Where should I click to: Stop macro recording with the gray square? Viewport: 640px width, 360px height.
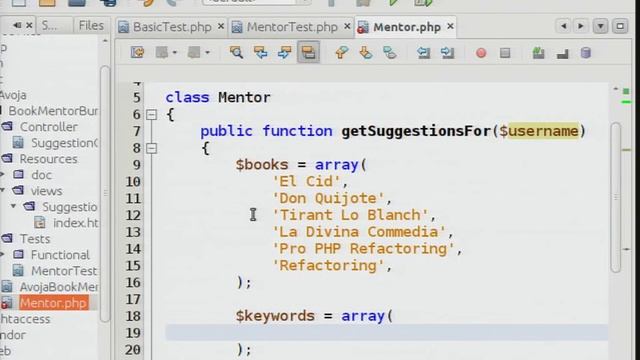[505, 53]
